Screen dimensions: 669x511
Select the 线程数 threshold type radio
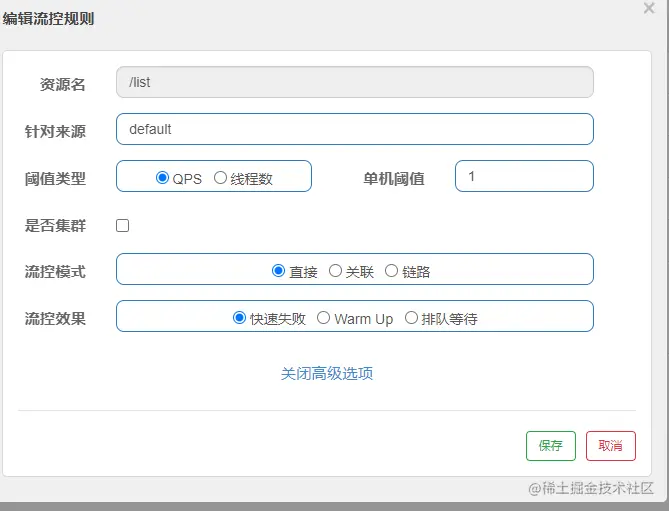pos(220,177)
